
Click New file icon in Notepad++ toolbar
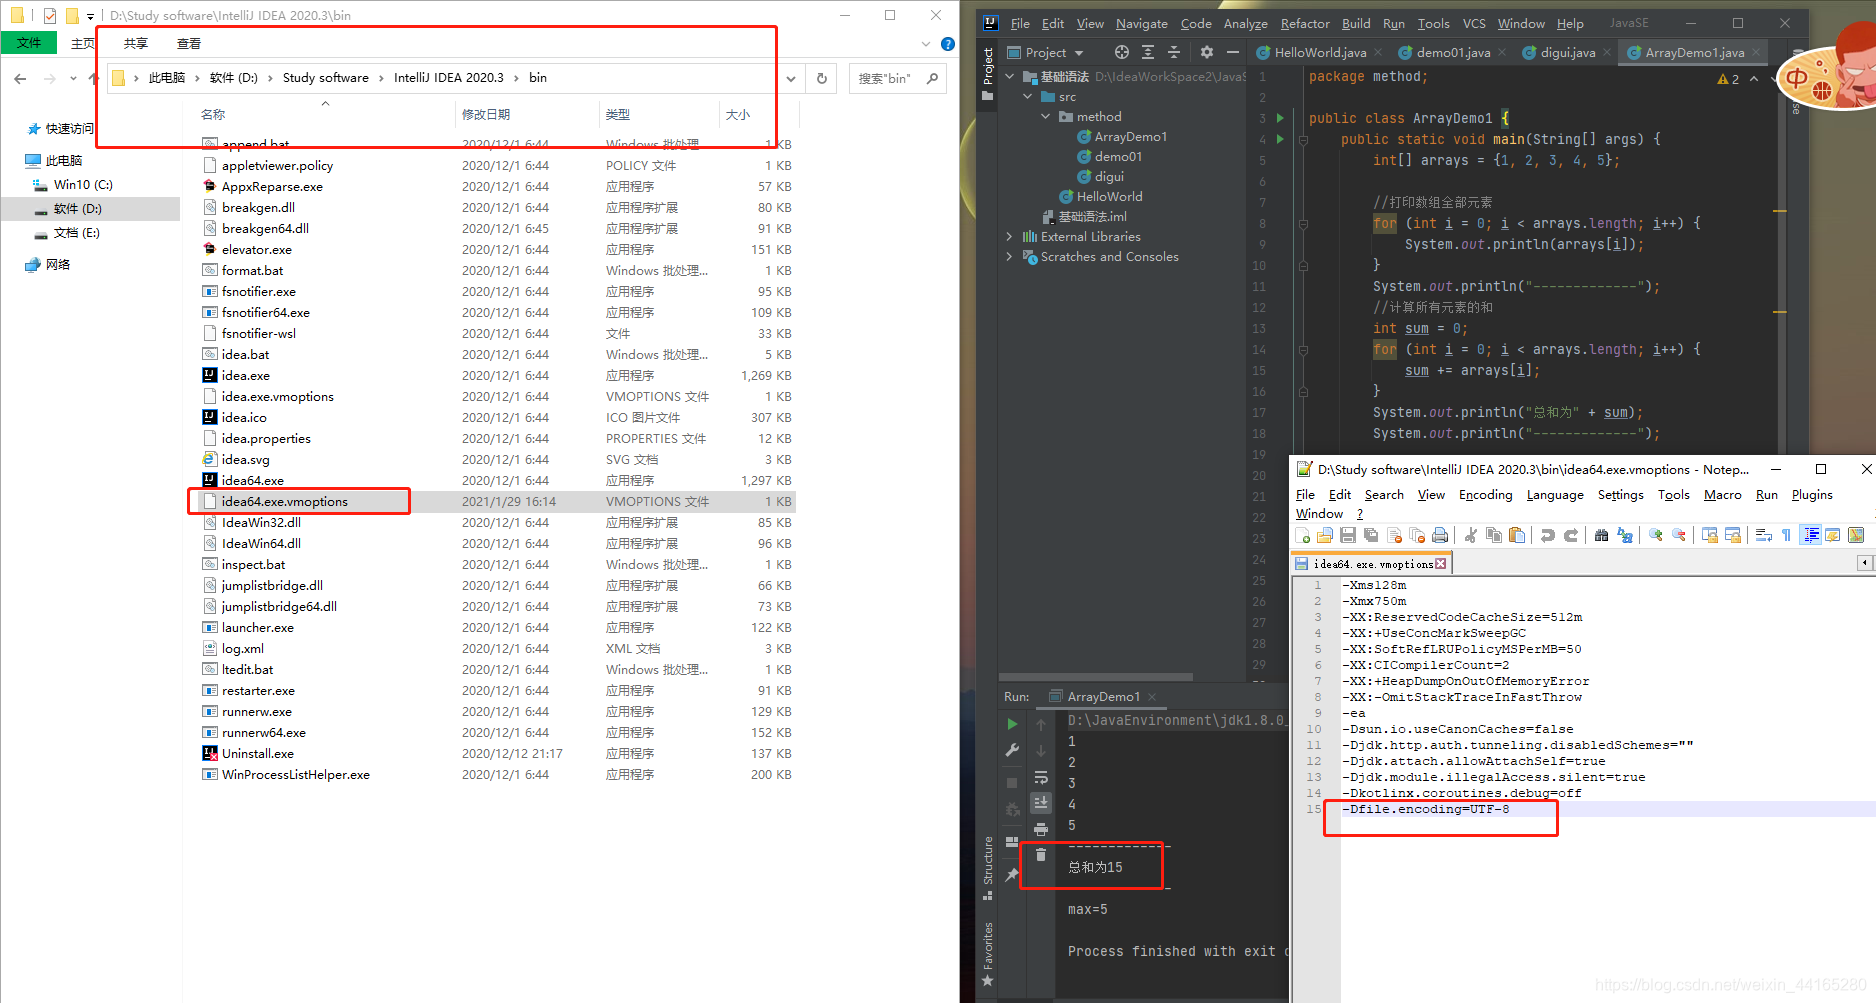click(x=1303, y=536)
